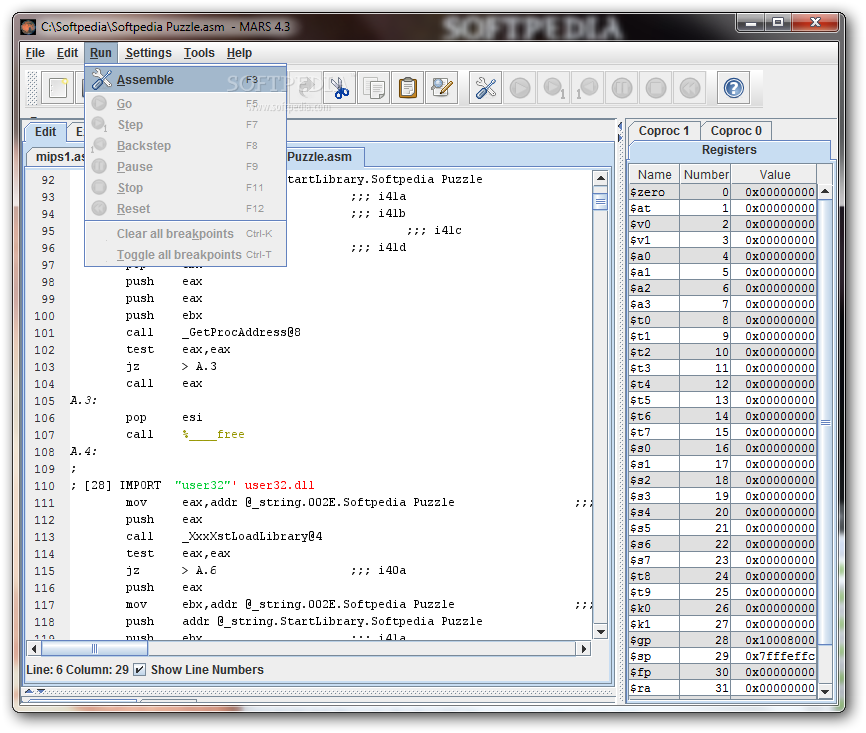Click the Paste clipboard toolbar icon
This screenshot has height=733, width=866.
coord(408,88)
